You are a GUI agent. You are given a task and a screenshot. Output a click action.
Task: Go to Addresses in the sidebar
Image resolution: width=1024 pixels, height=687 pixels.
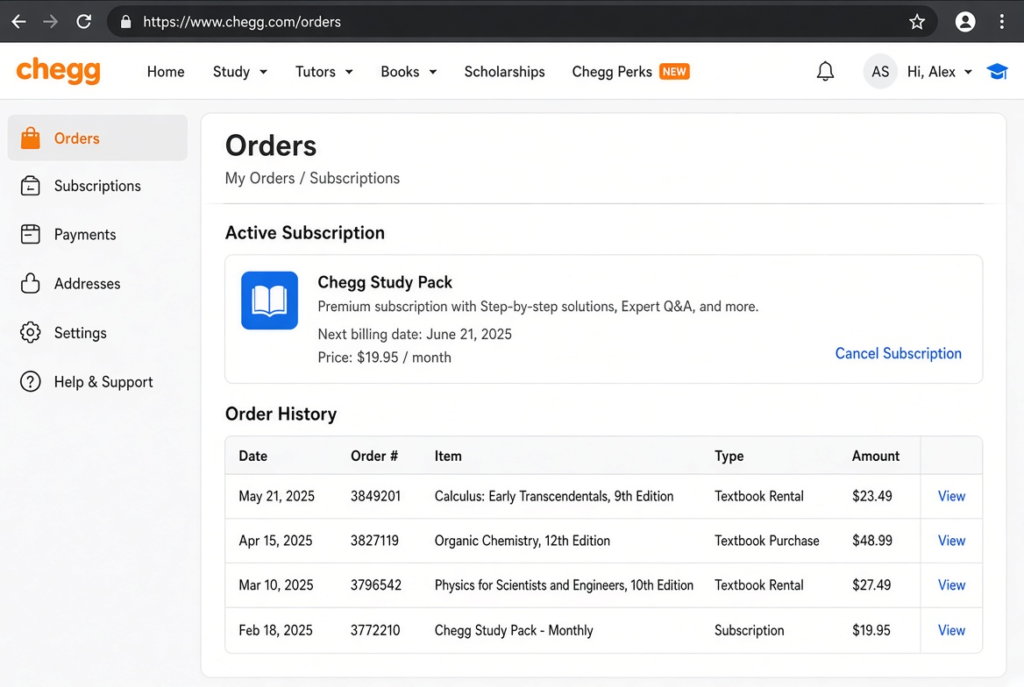point(87,283)
